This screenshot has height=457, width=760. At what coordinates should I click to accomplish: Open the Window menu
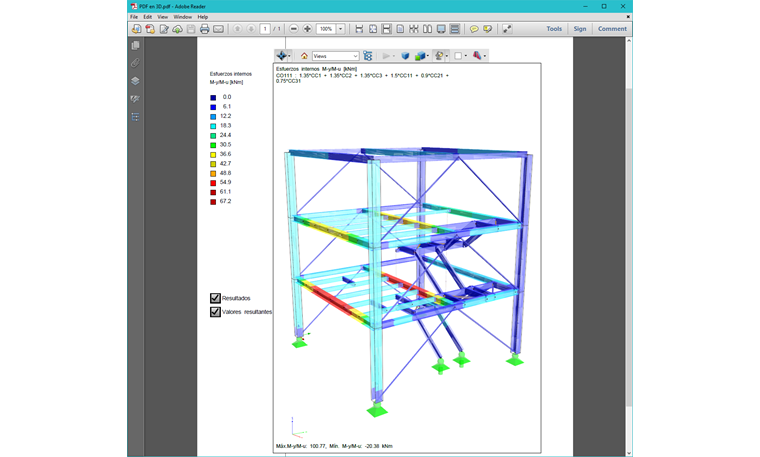click(x=183, y=17)
